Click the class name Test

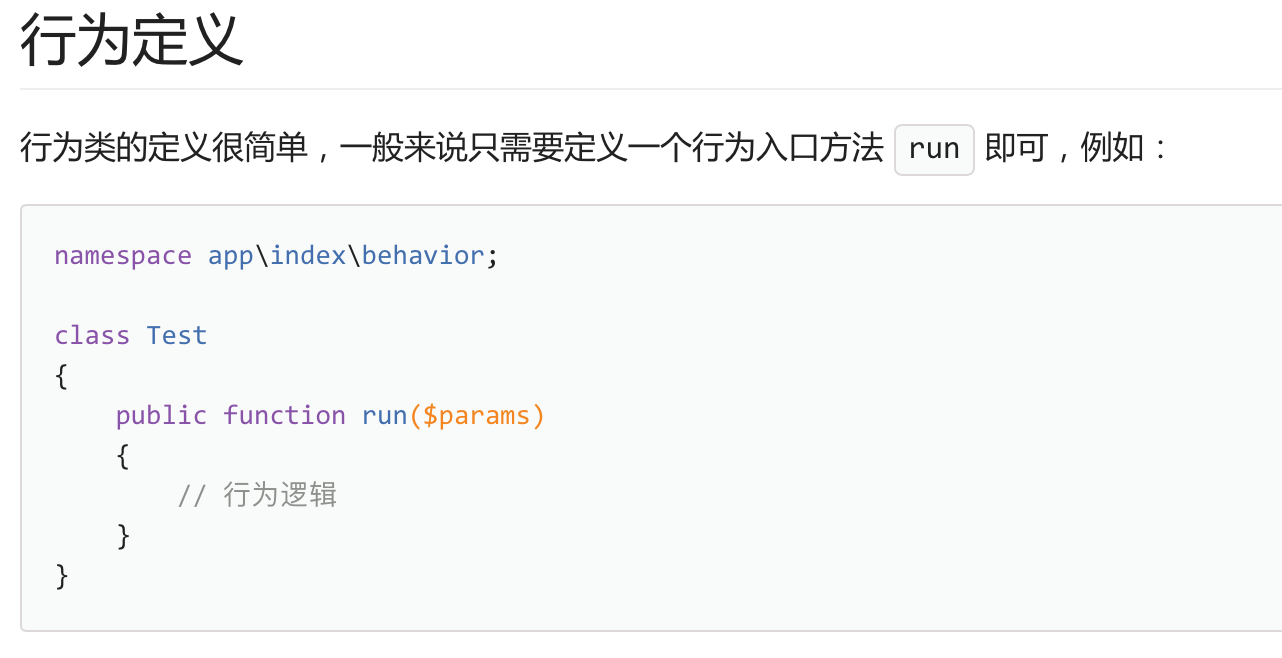point(177,336)
